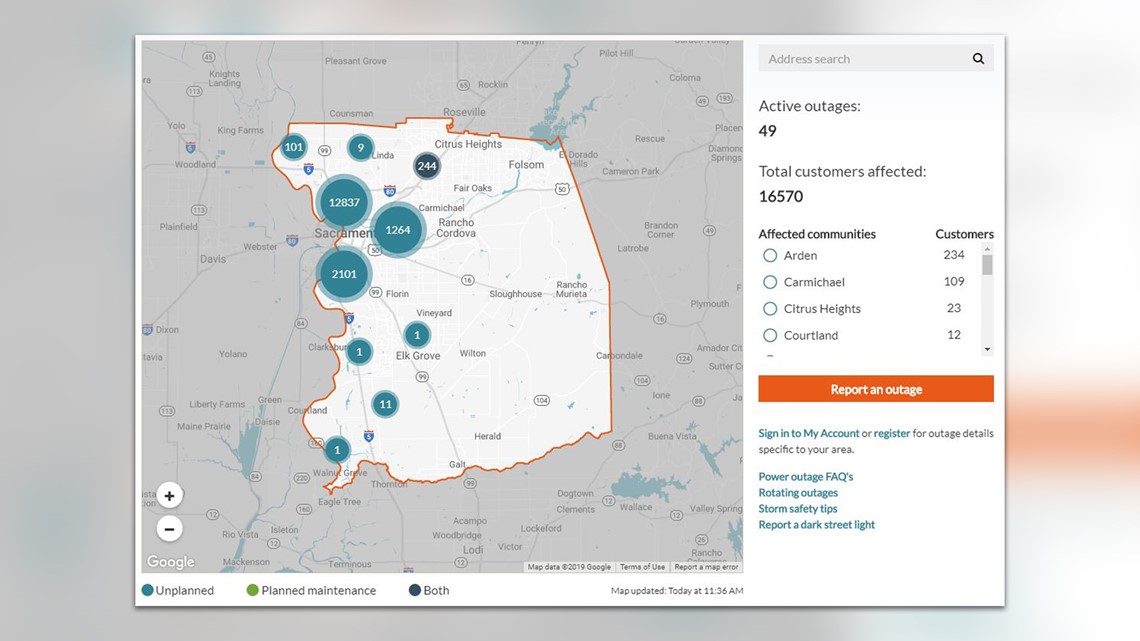Screen dimensions: 1140x641
Task: Zoom out using the minus map control
Action: pos(169,528)
